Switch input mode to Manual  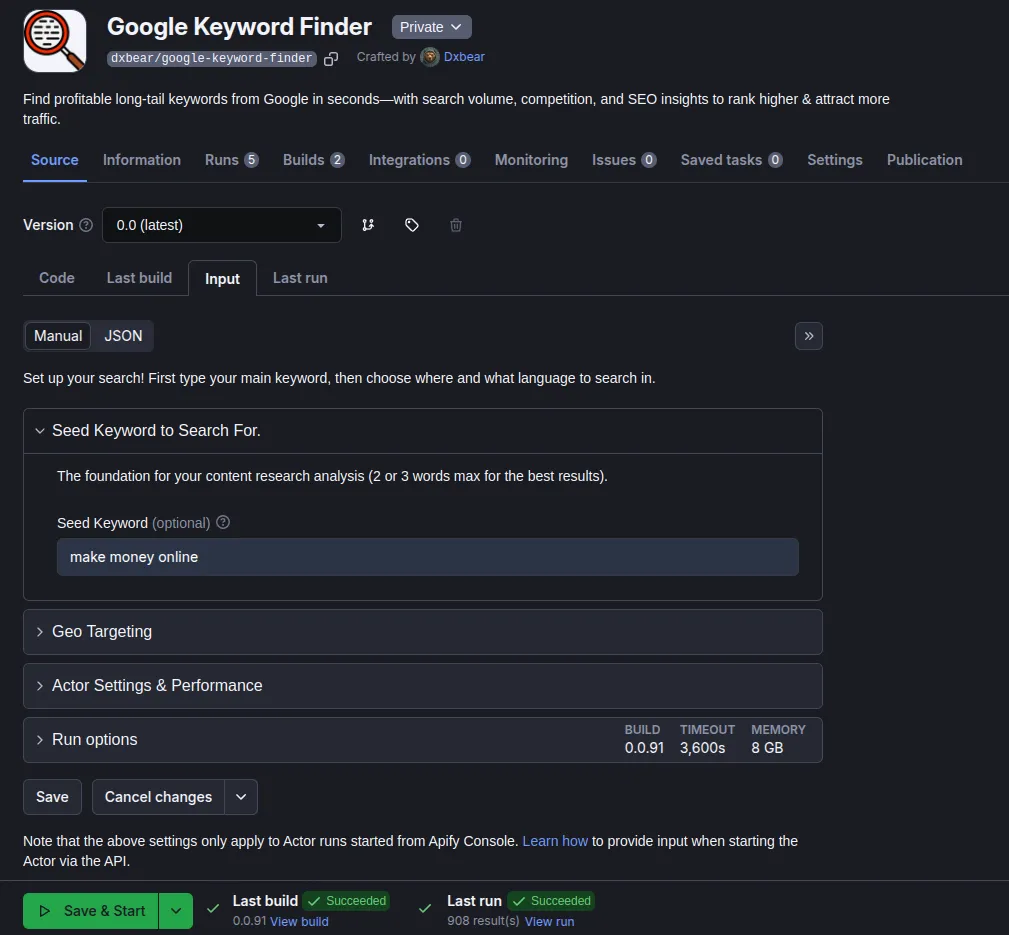(58, 336)
